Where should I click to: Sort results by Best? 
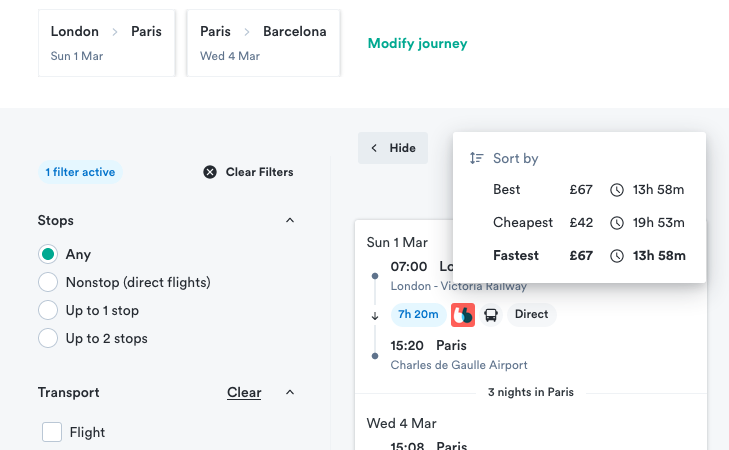click(x=507, y=190)
